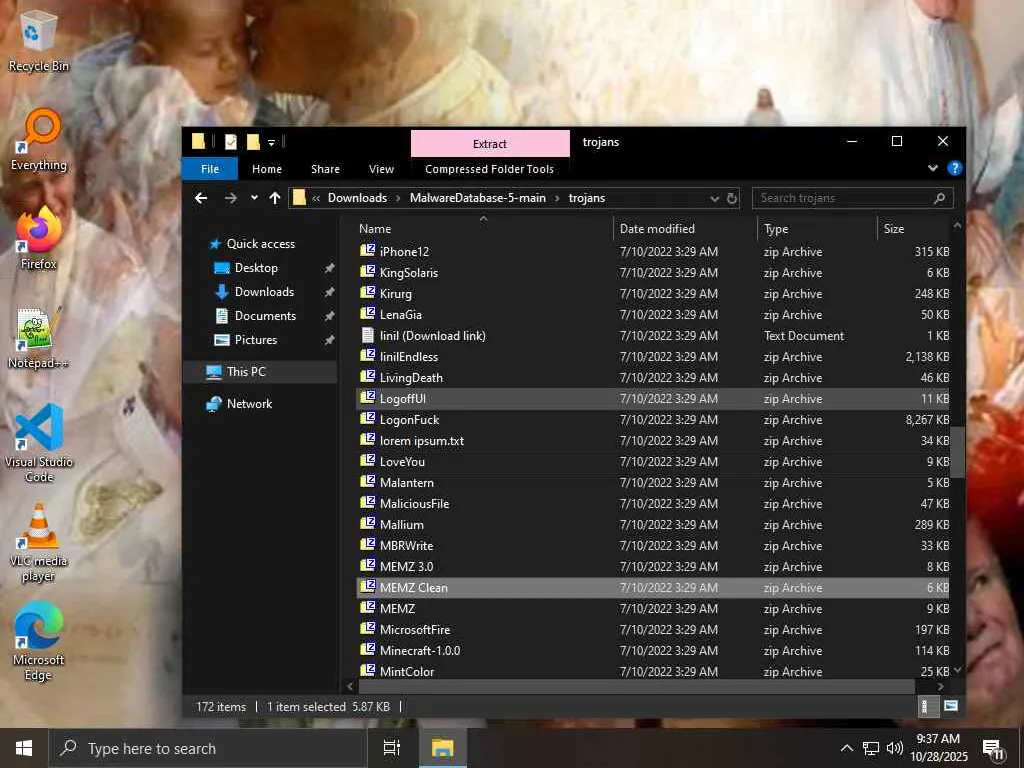Open the File Explorer Help icon
This screenshot has height=768, width=1024.
[x=954, y=169]
